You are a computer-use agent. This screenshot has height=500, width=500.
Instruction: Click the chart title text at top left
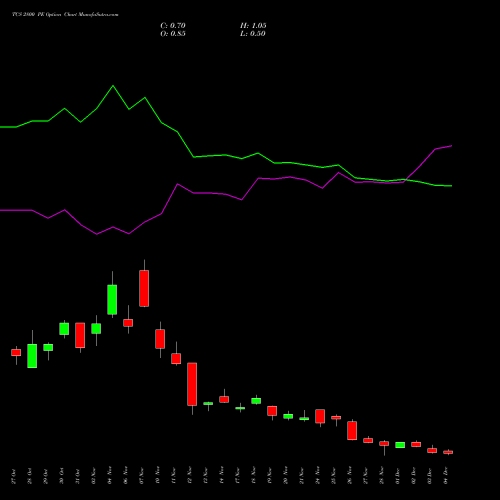(65, 15)
